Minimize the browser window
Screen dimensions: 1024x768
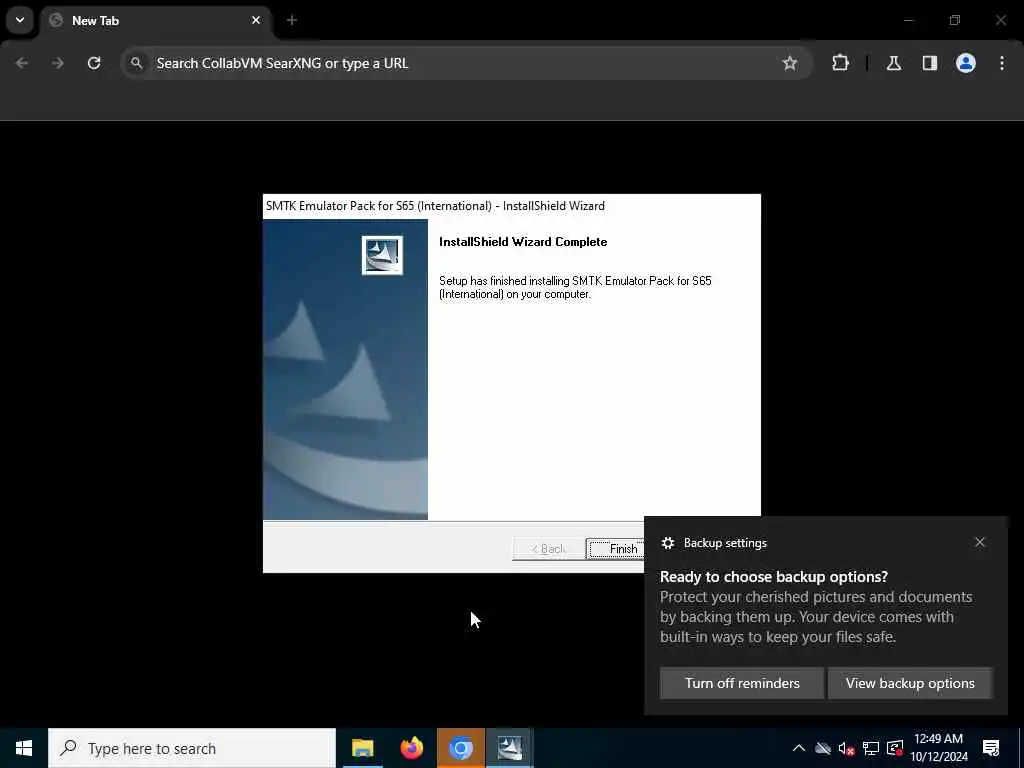click(x=908, y=20)
